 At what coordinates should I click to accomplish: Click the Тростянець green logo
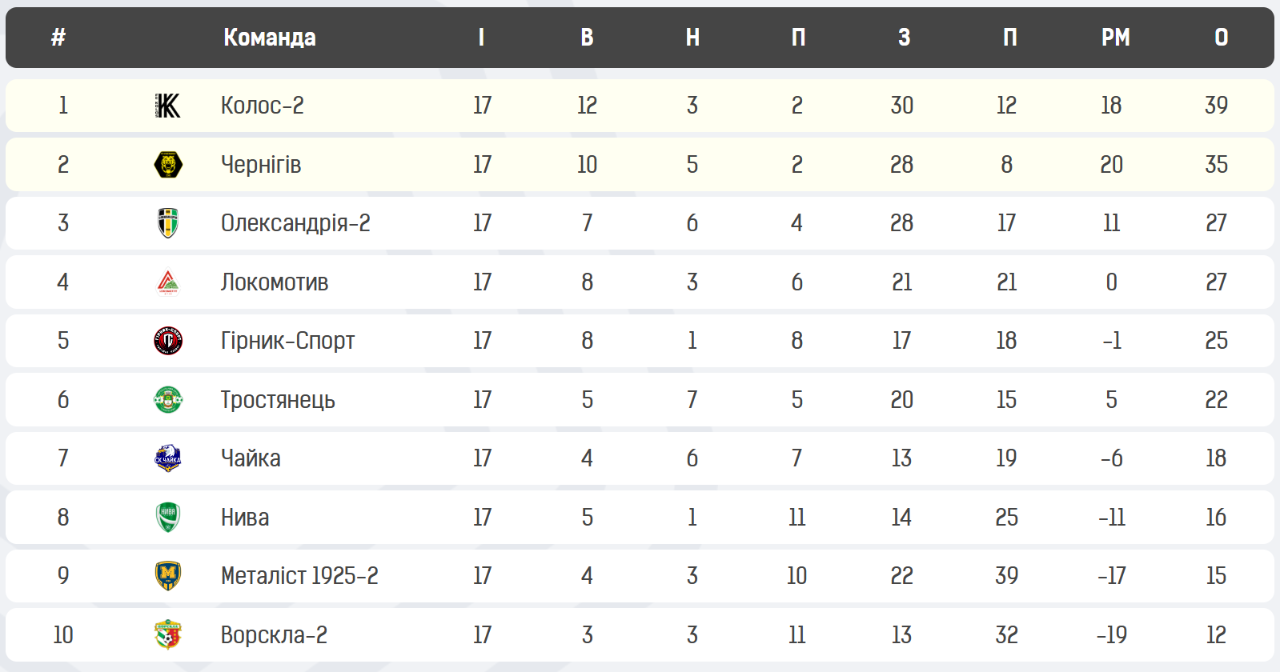click(168, 400)
